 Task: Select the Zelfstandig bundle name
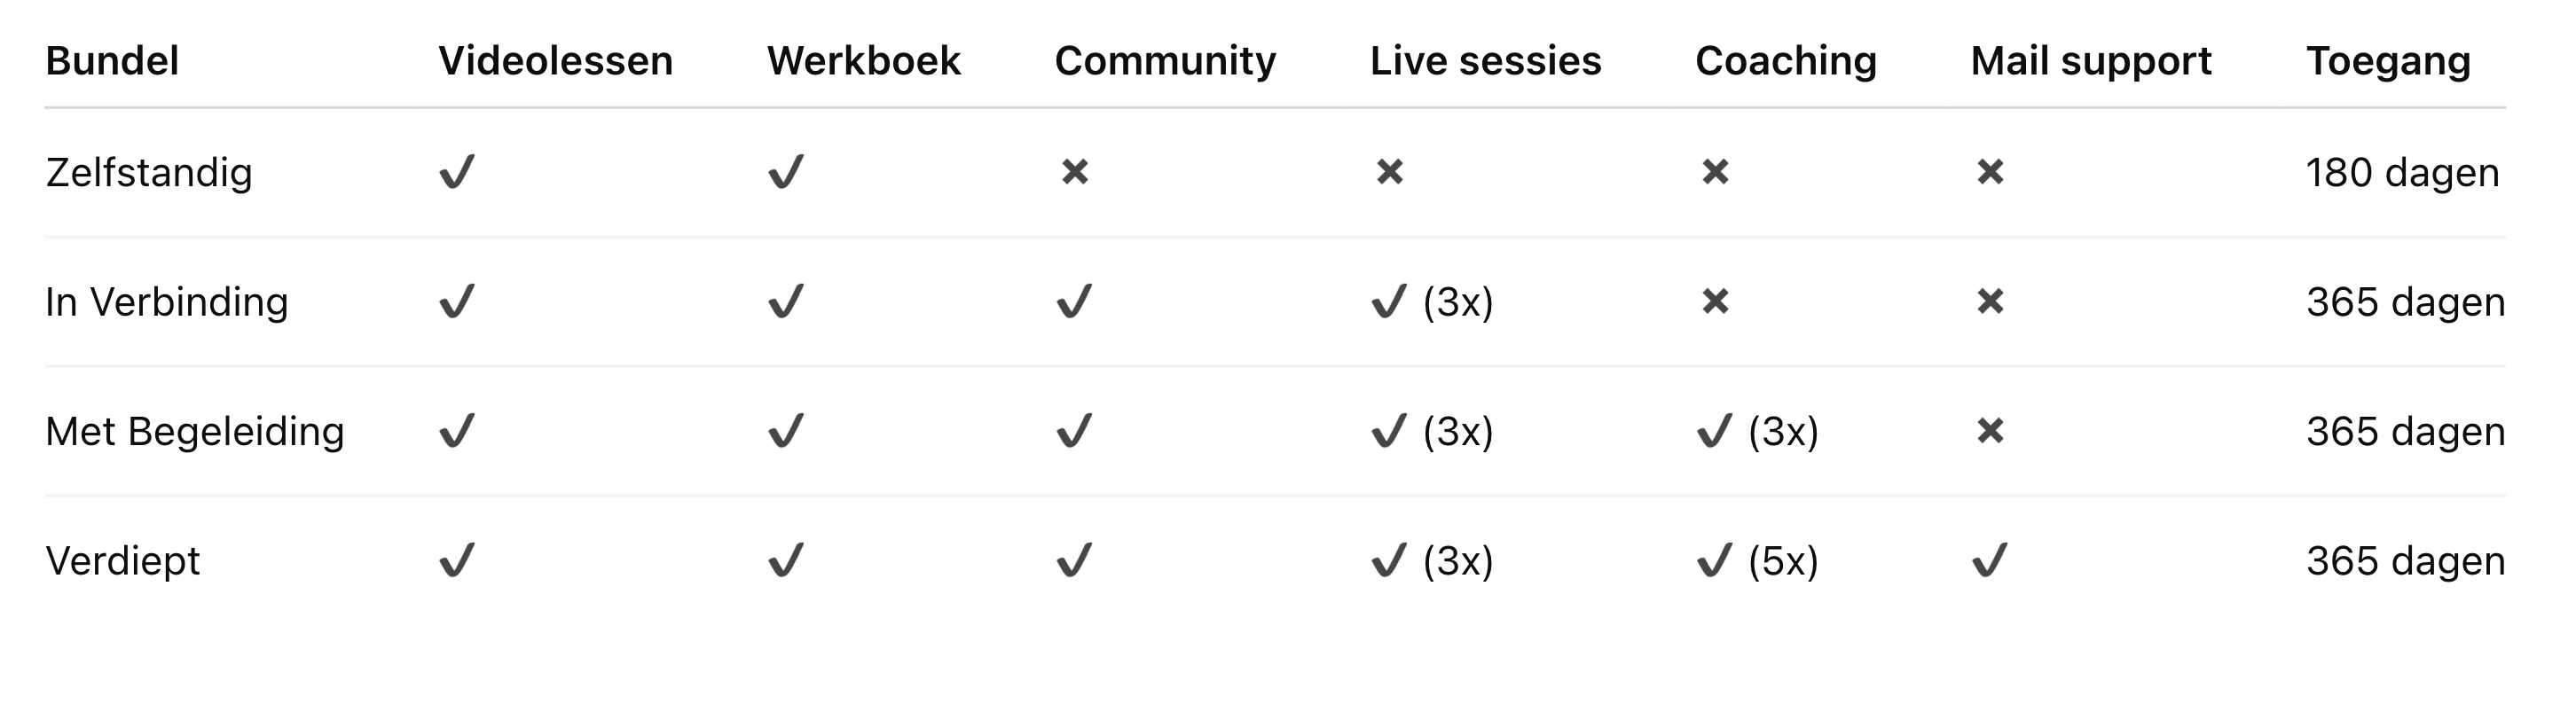149,172
